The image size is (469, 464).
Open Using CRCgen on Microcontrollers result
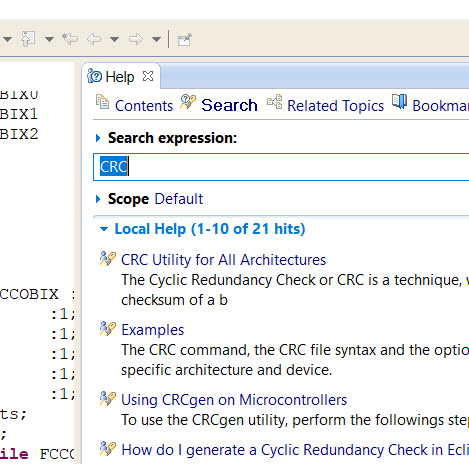[234, 400]
